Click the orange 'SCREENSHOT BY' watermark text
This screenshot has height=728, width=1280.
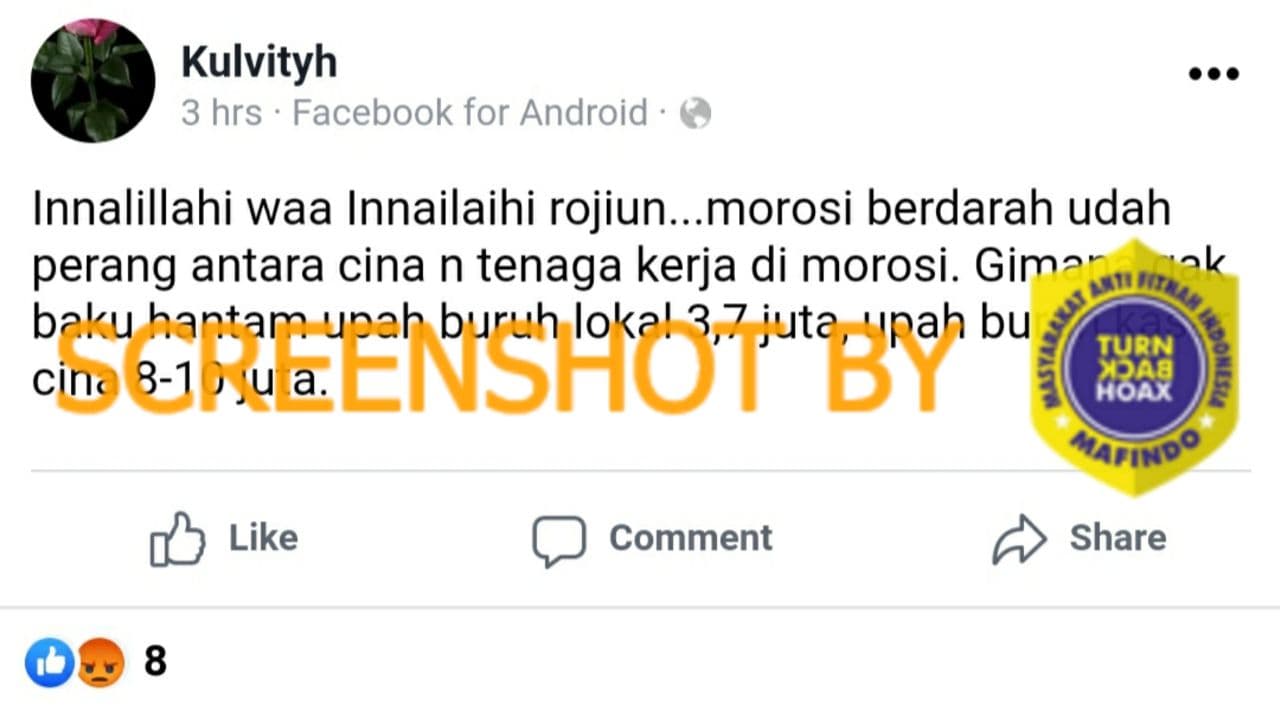[508, 369]
